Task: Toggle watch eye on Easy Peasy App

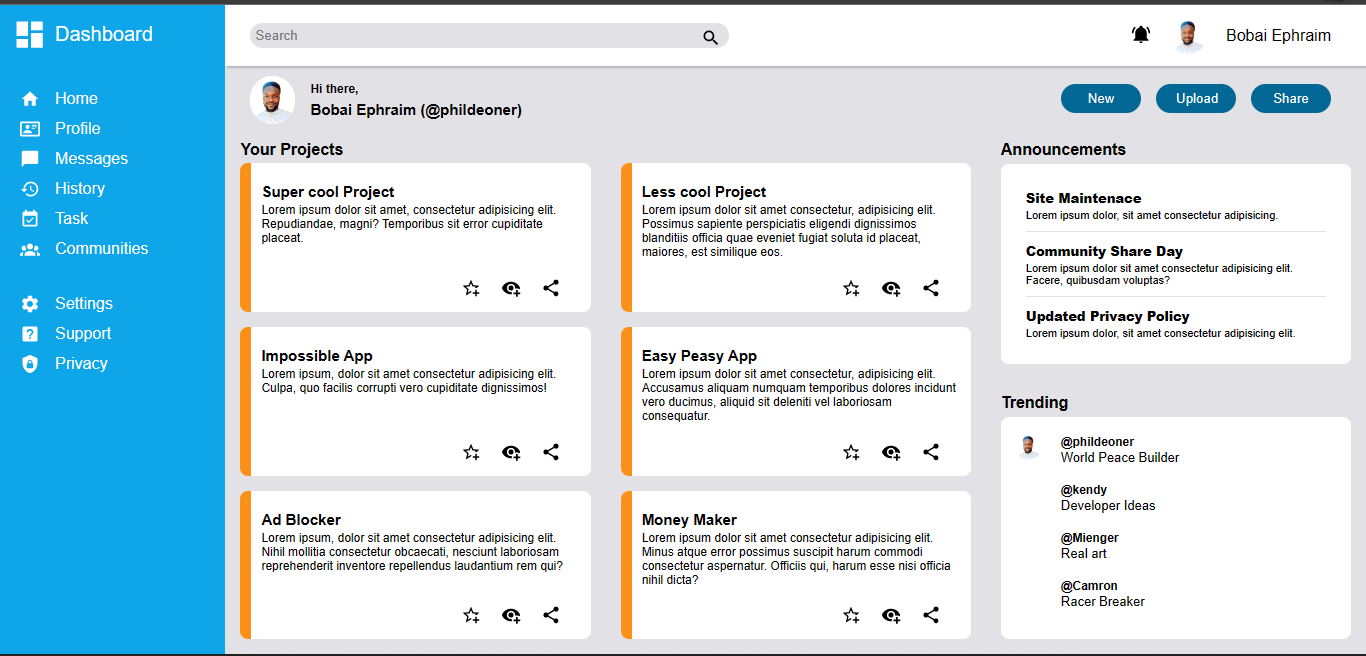Action: (891, 452)
